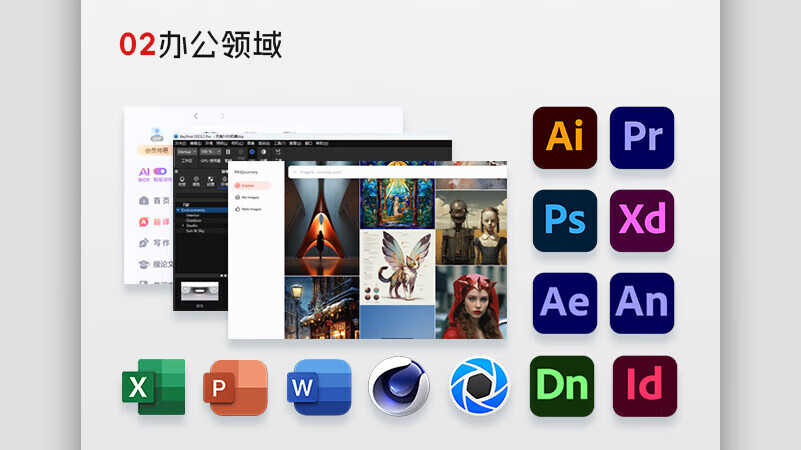This screenshot has height=450, width=801.
Task: Click the user avatar icon in back window
Action: (156, 135)
